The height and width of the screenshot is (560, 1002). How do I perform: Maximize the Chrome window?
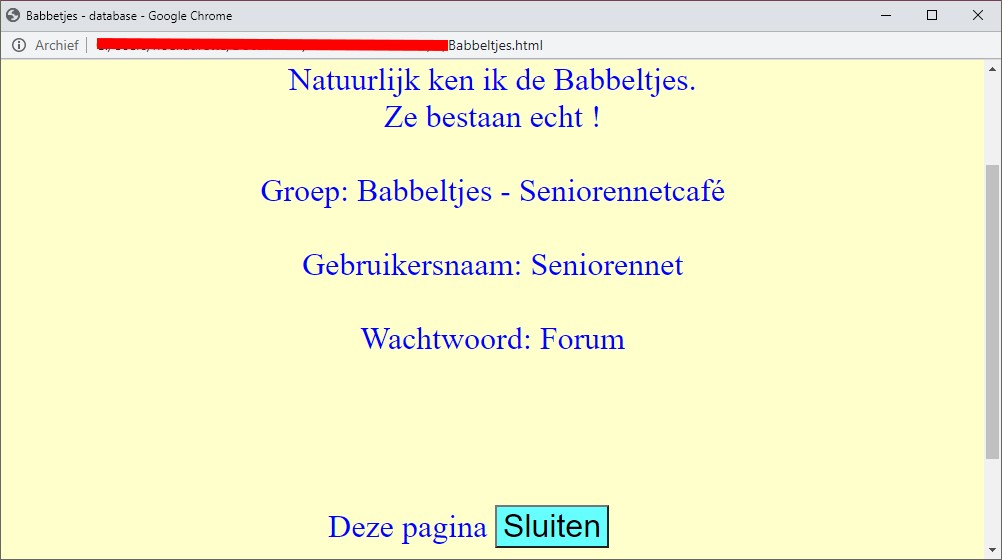pos(932,15)
